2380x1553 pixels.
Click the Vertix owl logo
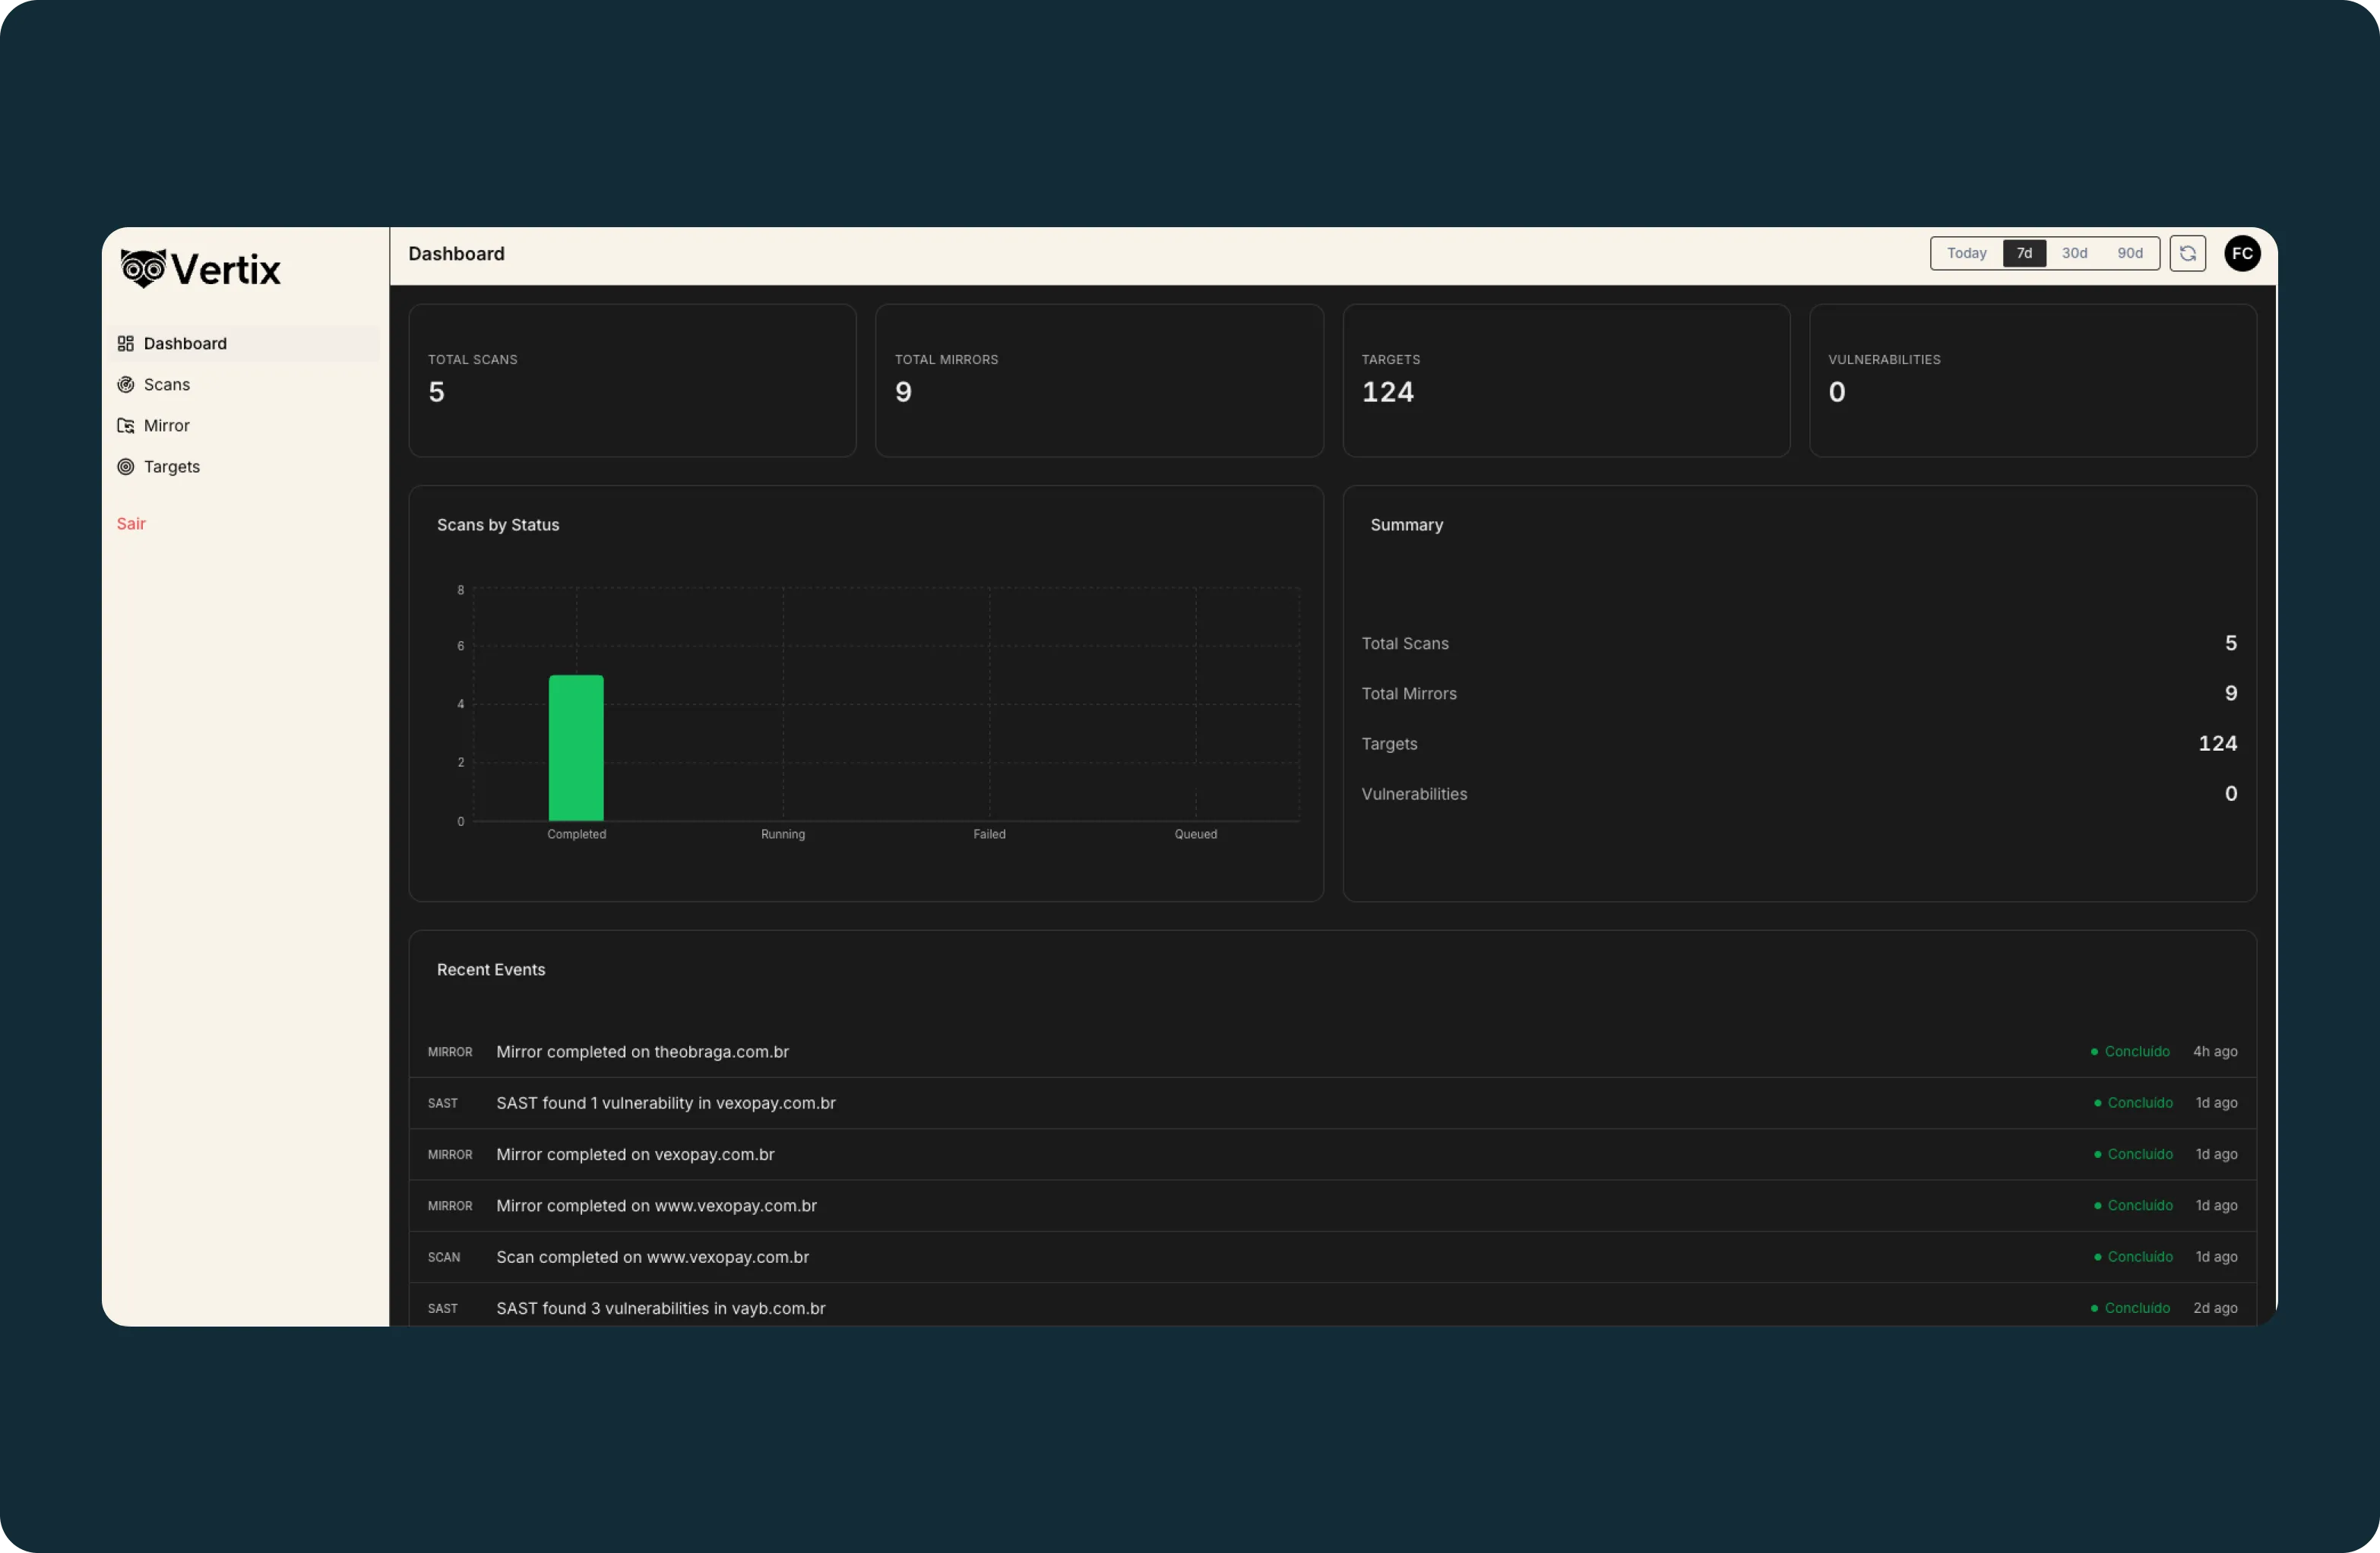tap(143, 268)
